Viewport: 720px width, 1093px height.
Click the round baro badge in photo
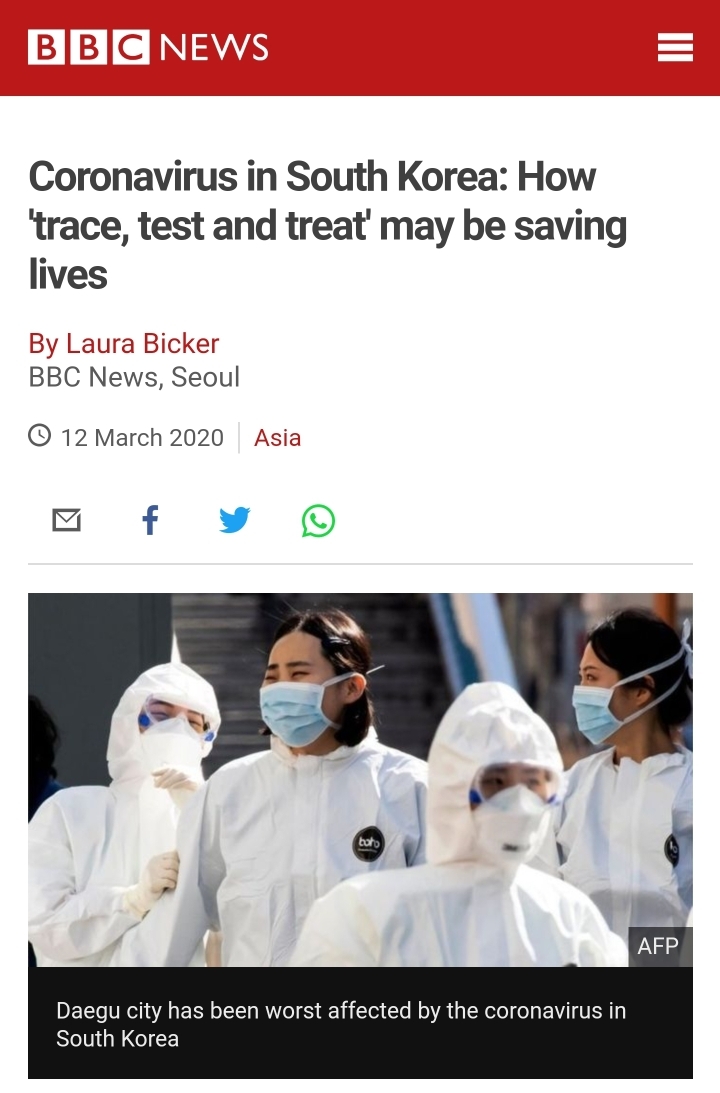[x=369, y=843]
